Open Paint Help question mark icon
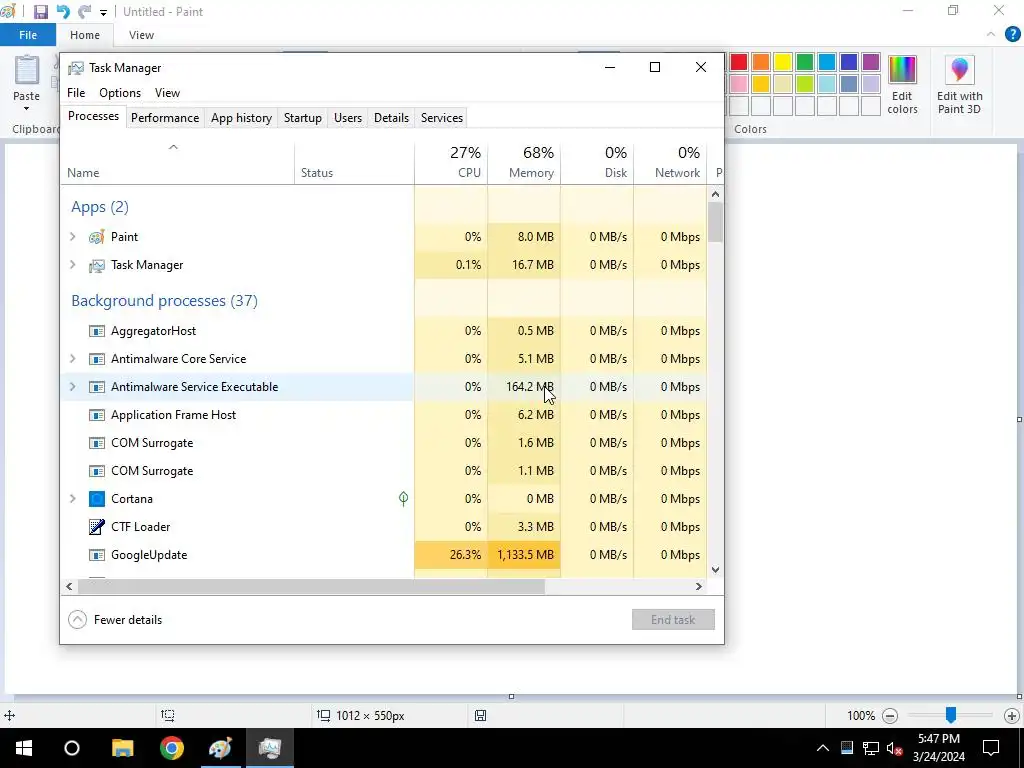 1012,35
